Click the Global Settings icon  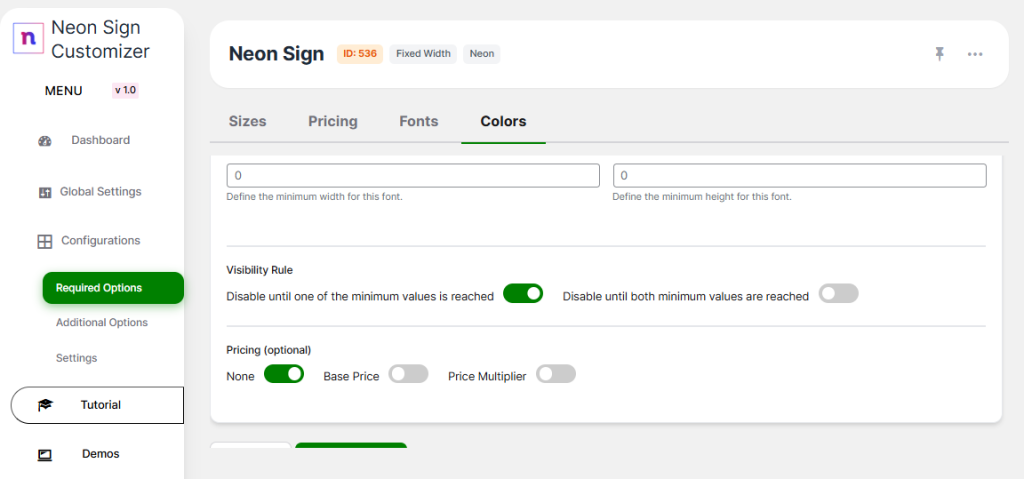[x=45, y=192]
